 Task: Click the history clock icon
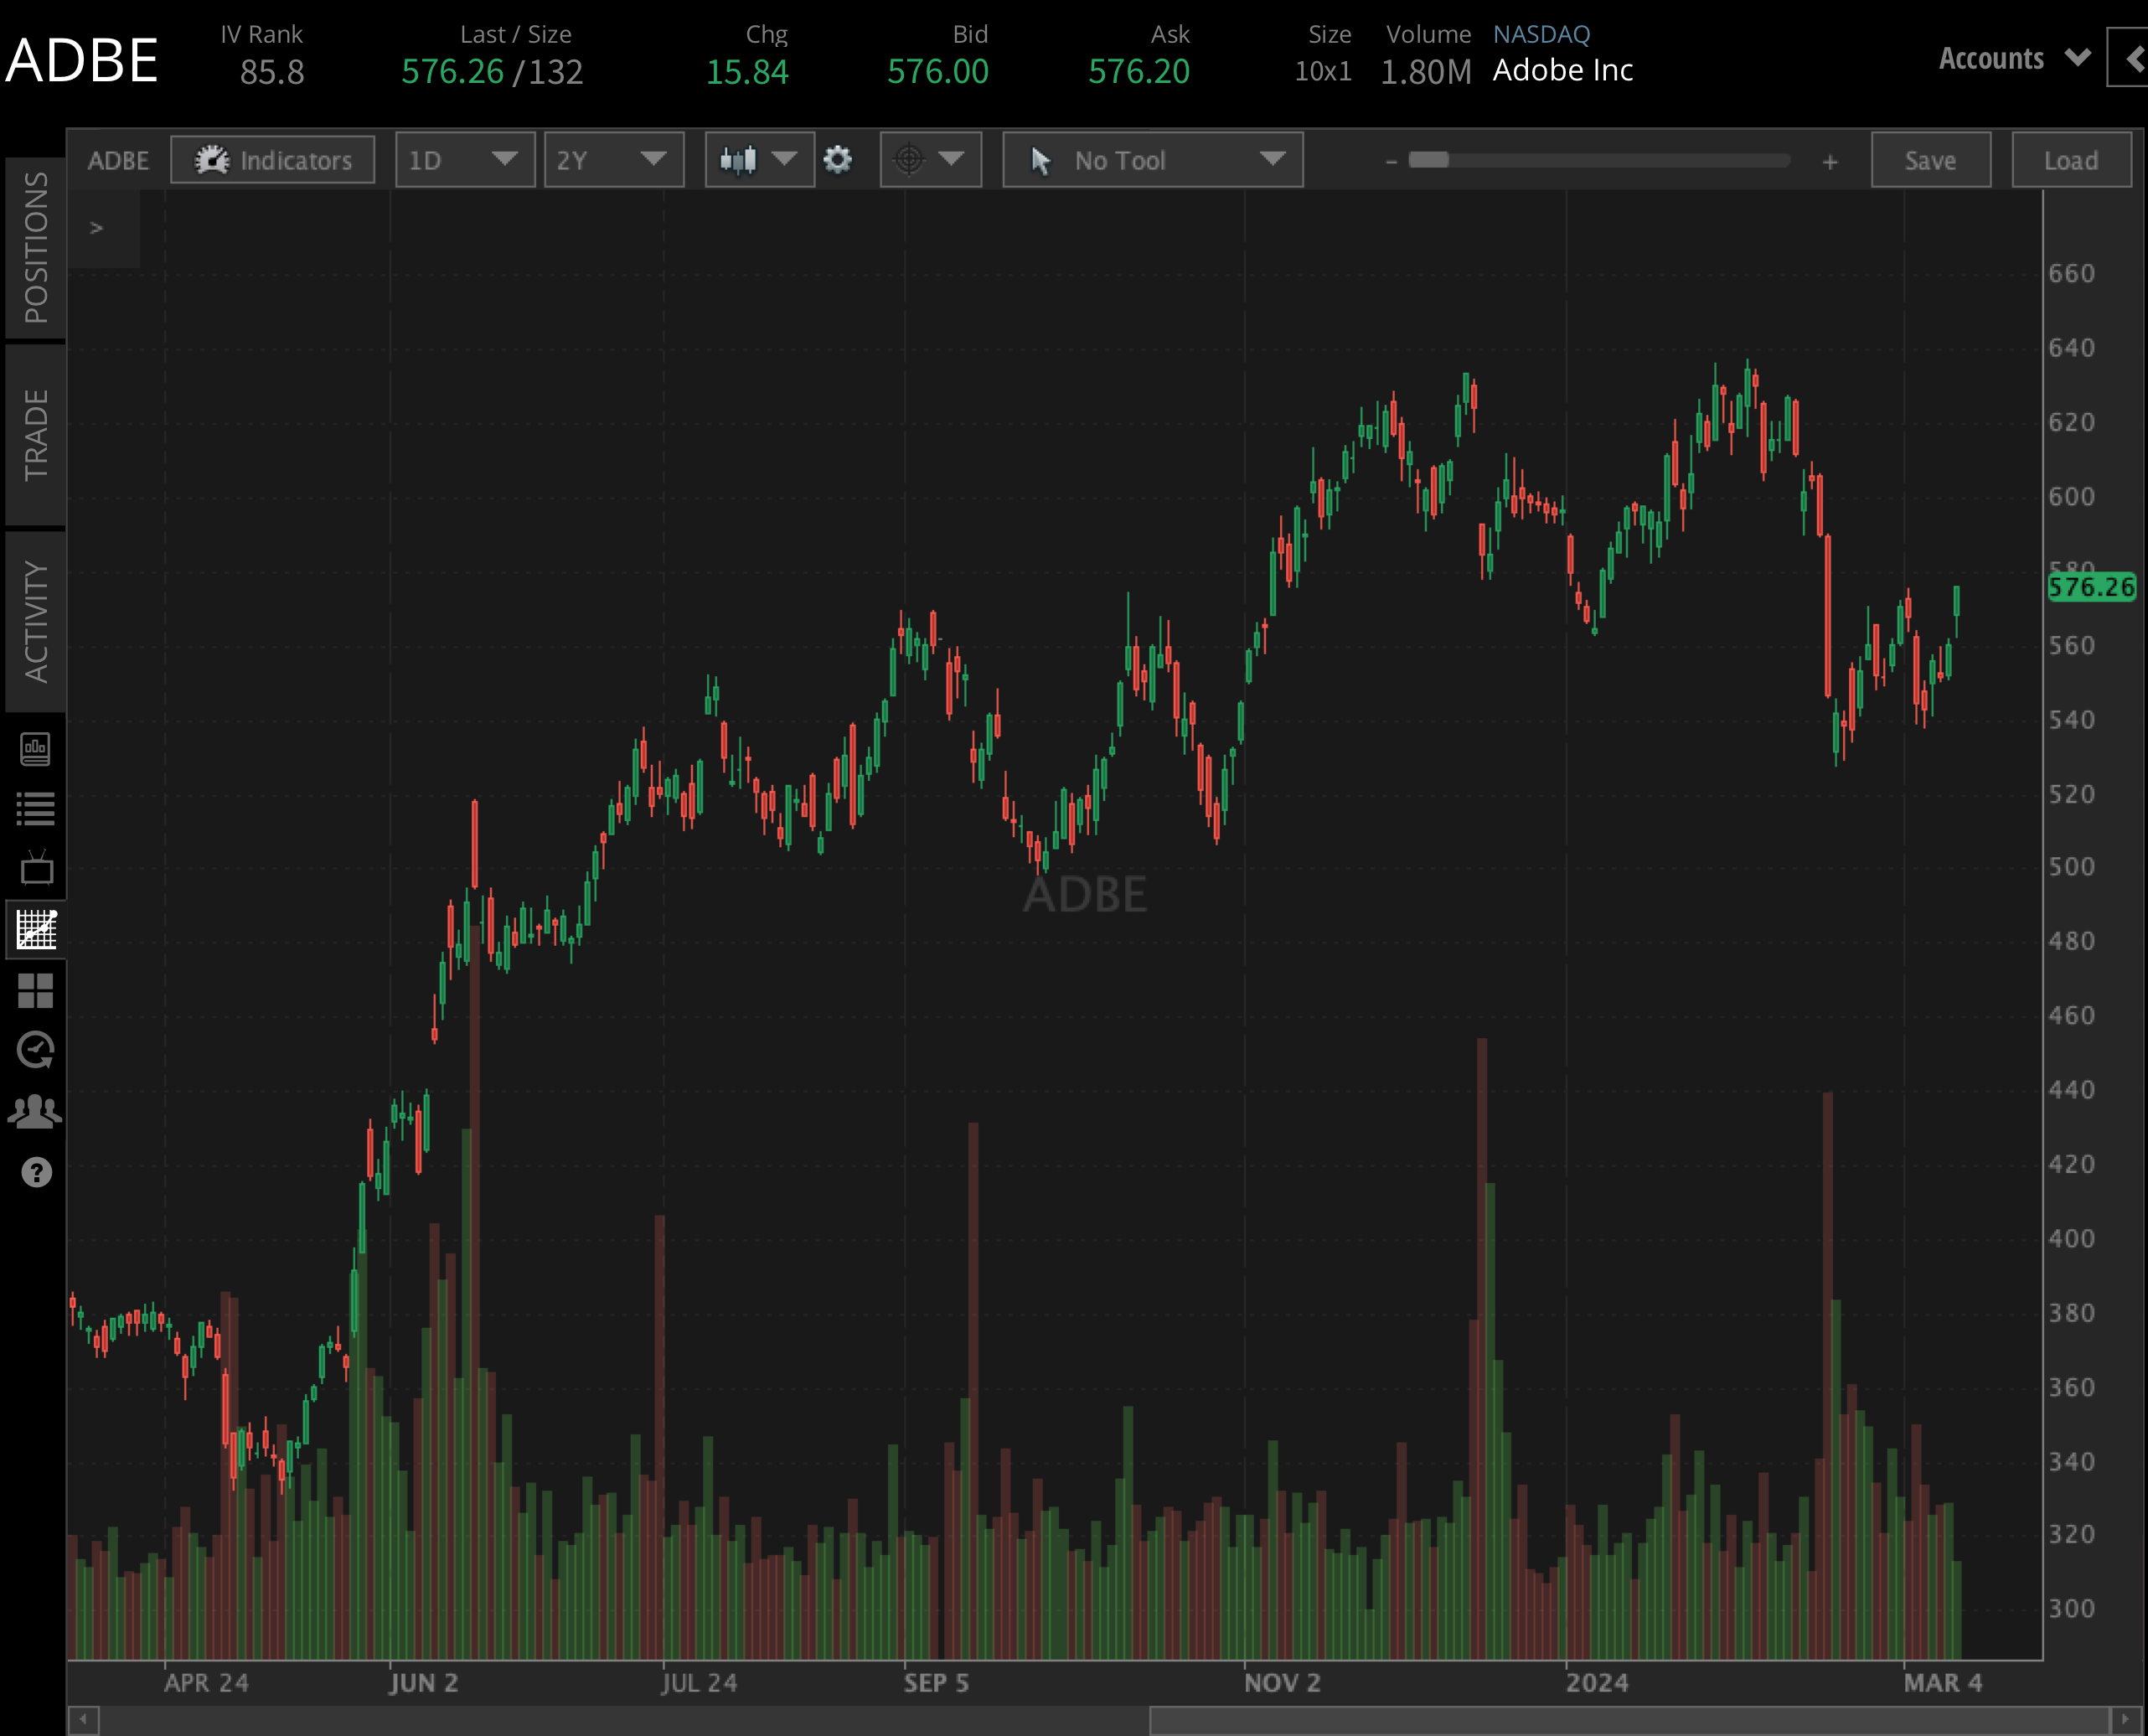point(36,1050)
